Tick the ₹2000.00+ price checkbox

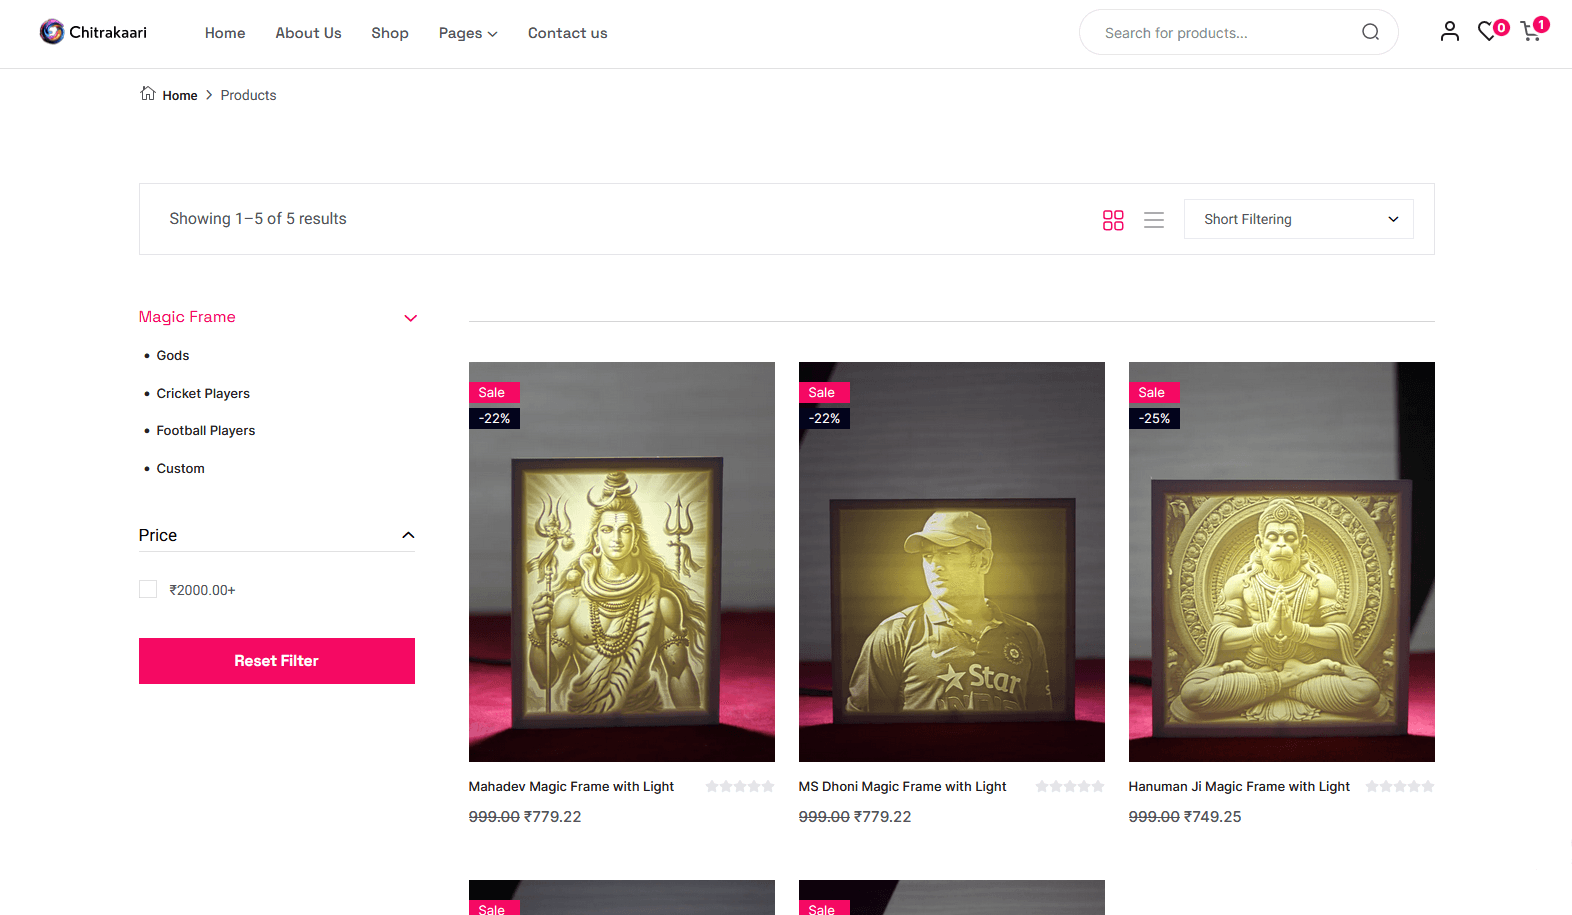point(148,590)
